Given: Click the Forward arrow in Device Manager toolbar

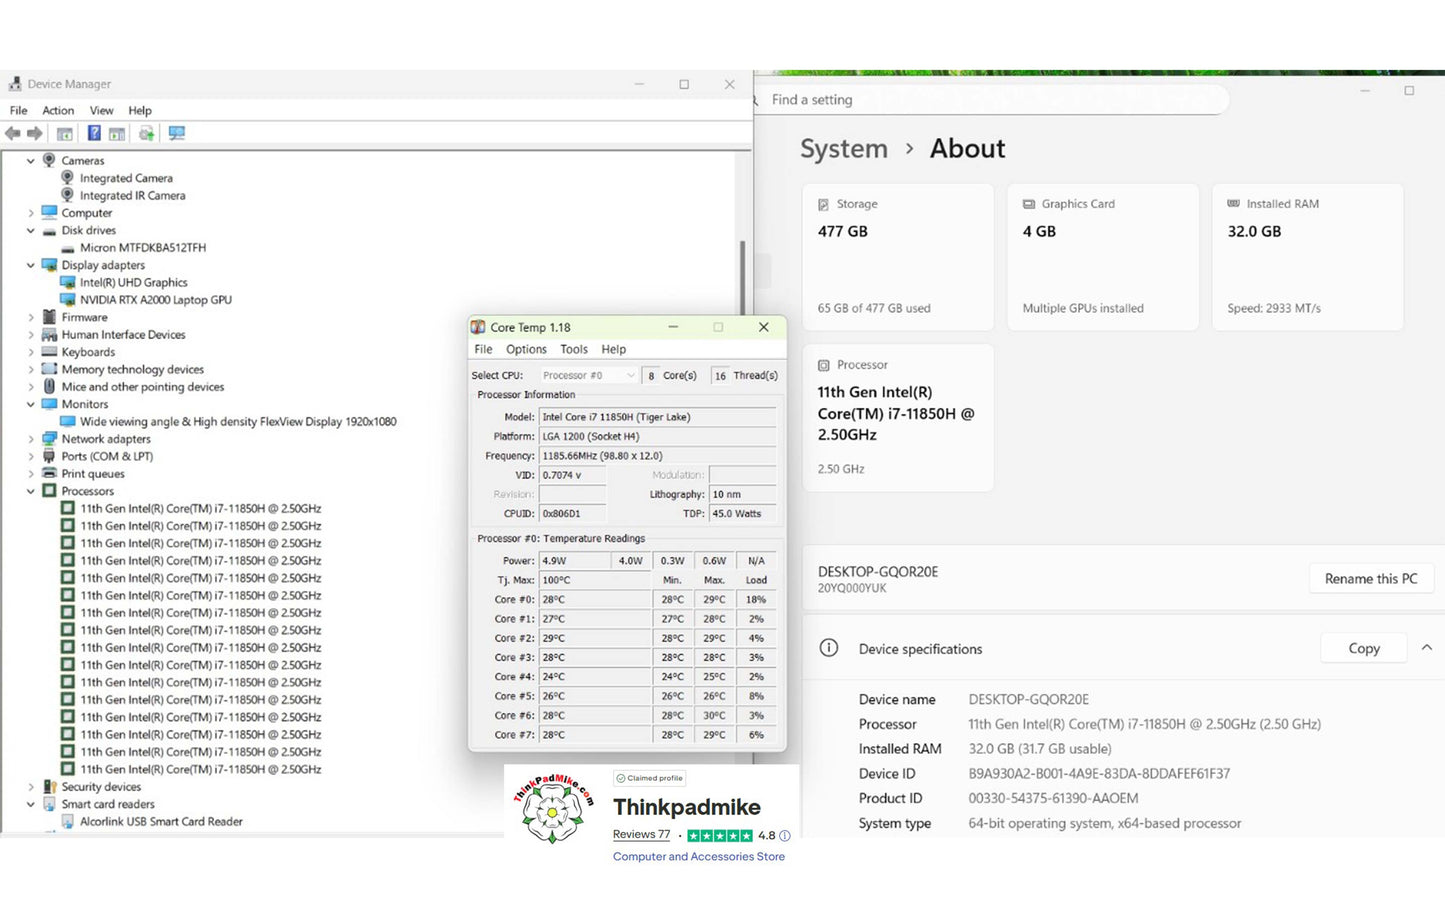Looking at the screenshot, I should point(35,134).
